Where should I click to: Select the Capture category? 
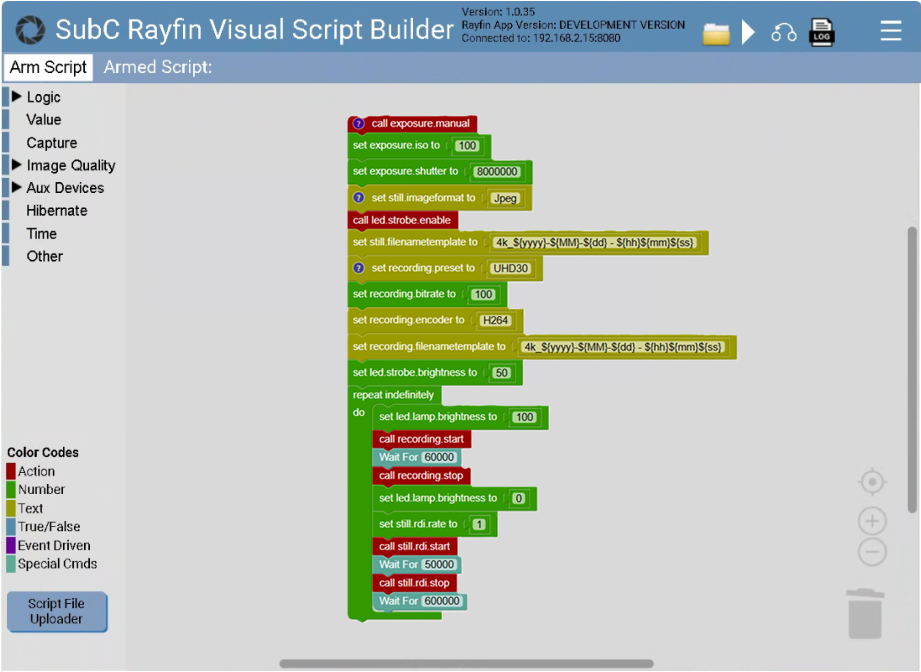click(x=51, y=143)
